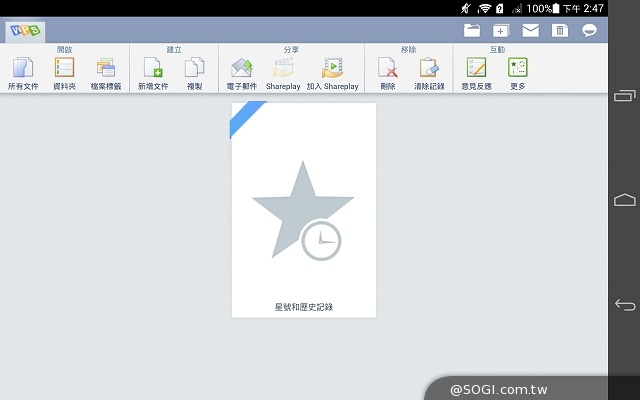Image resolution: width=640 pixels, height=400 pixels.
Task: Tap the Android back button
Action: tap(624, 304)
